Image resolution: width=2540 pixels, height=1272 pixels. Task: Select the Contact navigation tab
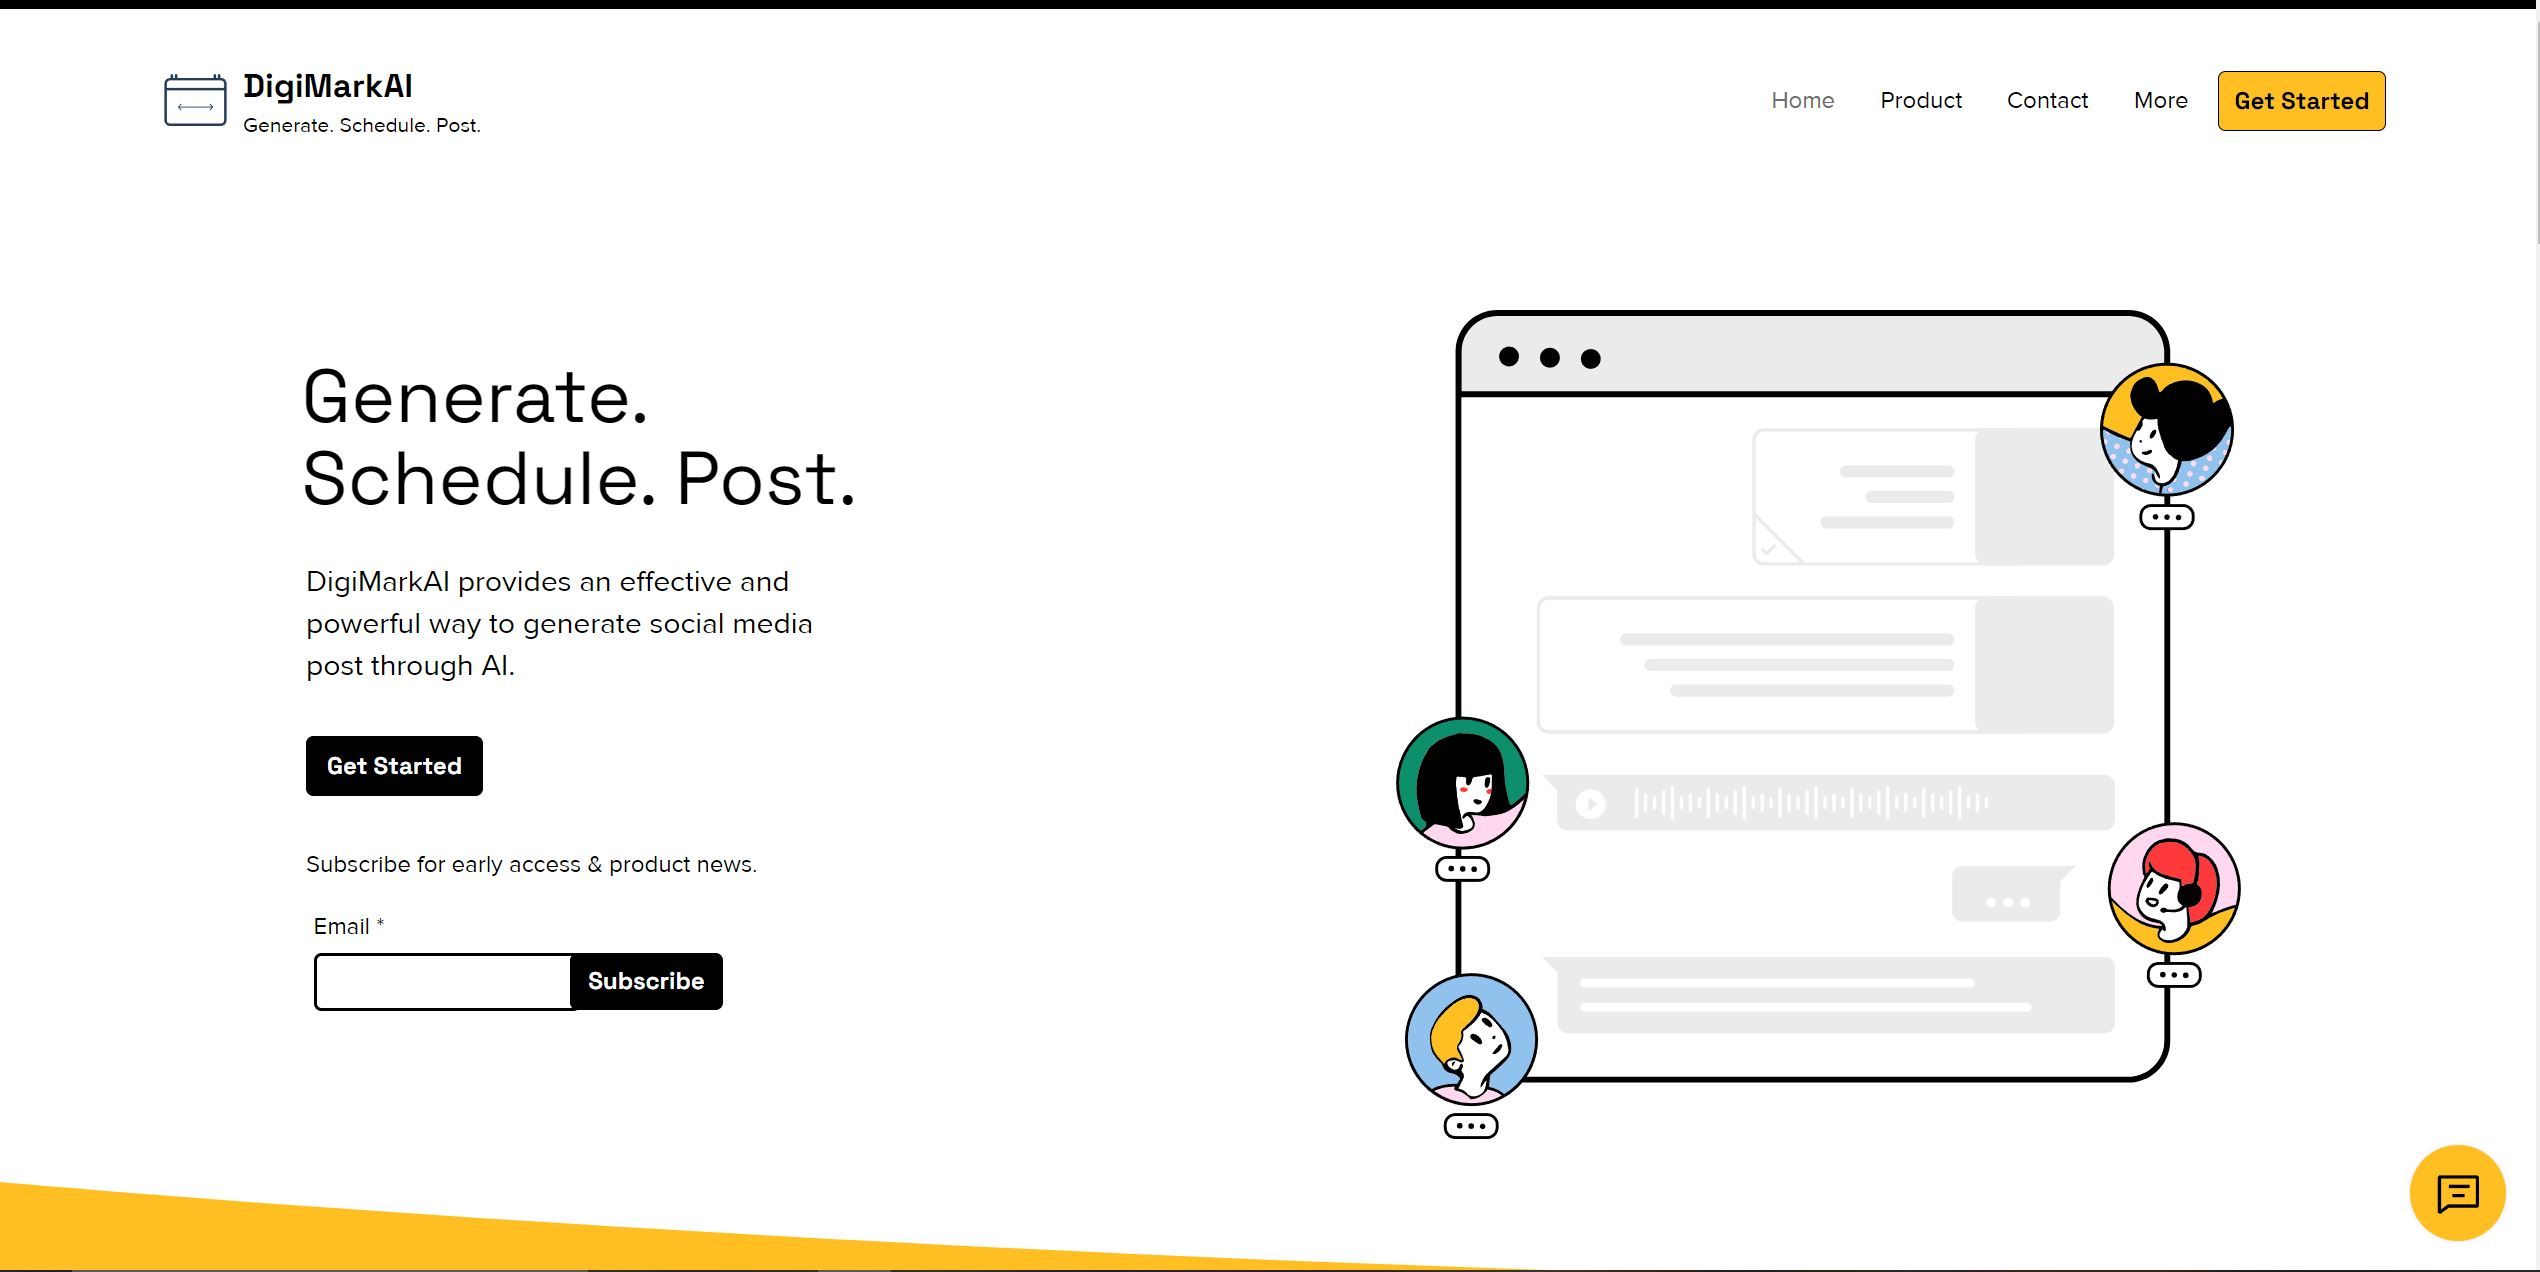click(x=2047, y=101)
